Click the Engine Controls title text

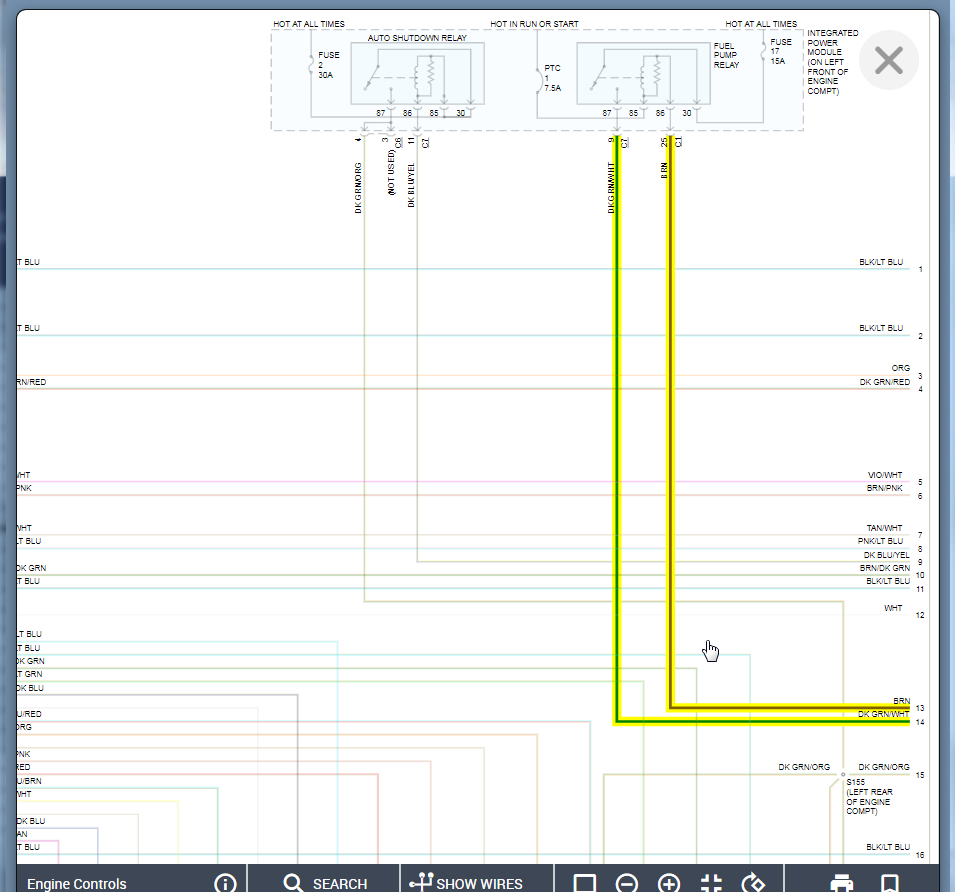pyautogui.click(x=77, y=883)
